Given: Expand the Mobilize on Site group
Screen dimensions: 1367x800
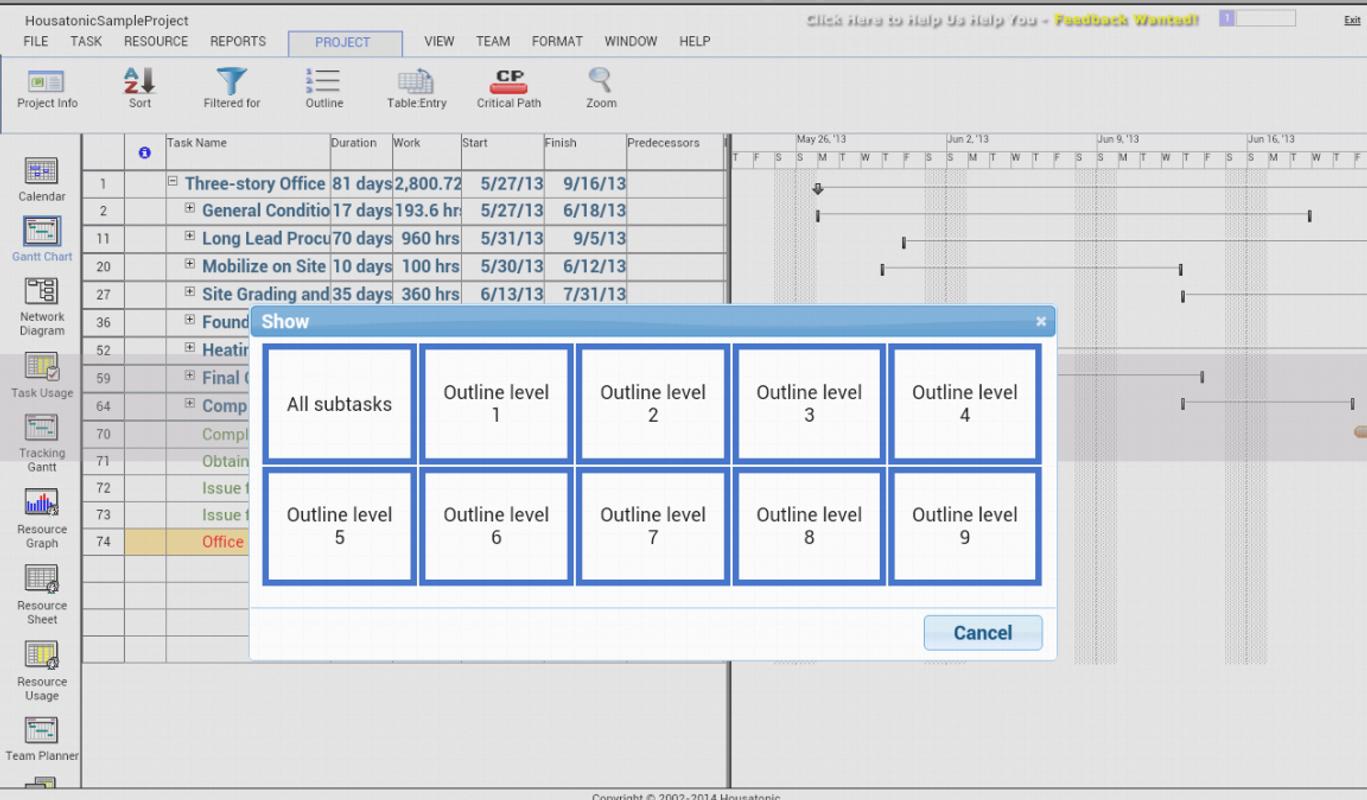Looking at the screenshot, I should (x=190, y=265).
